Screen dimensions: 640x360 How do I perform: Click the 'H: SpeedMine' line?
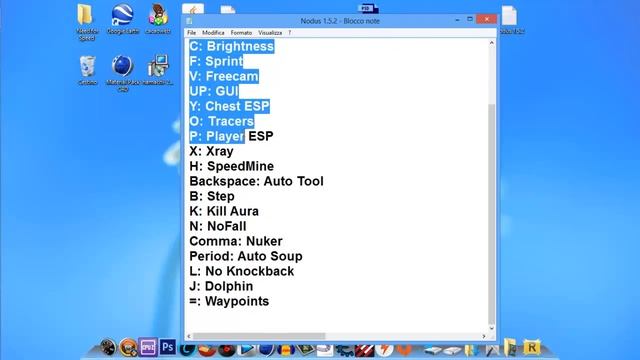[231, 166]
